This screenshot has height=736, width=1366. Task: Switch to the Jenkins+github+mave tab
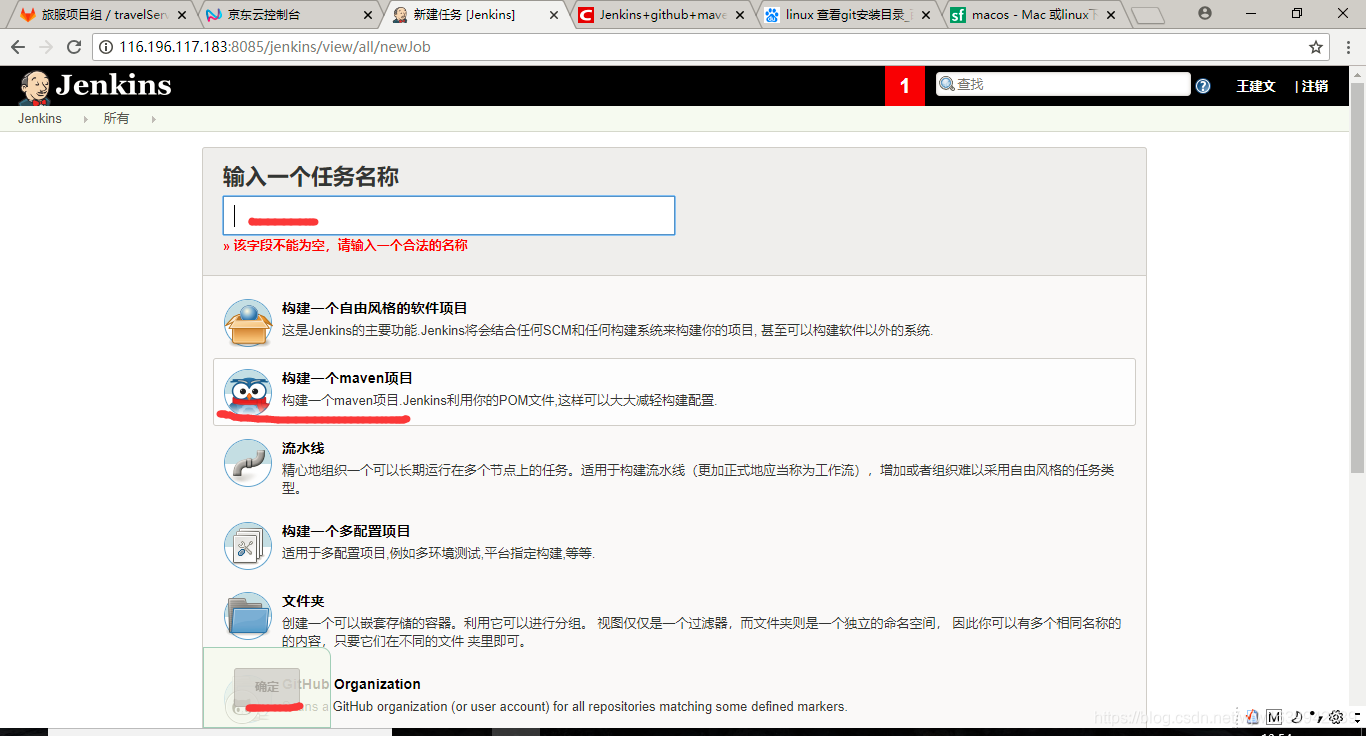tap(660, 15)
